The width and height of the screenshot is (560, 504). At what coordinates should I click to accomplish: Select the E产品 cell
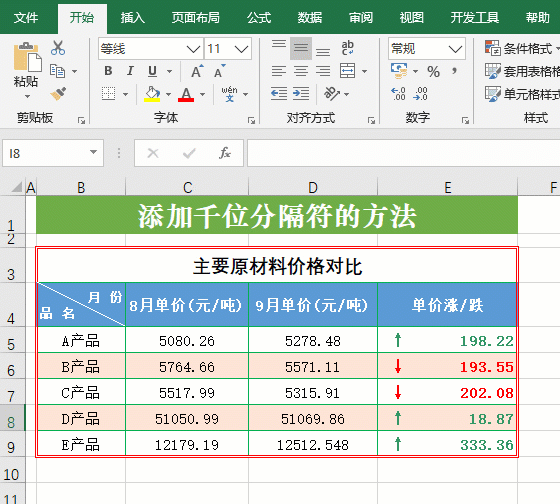[81, 445]
